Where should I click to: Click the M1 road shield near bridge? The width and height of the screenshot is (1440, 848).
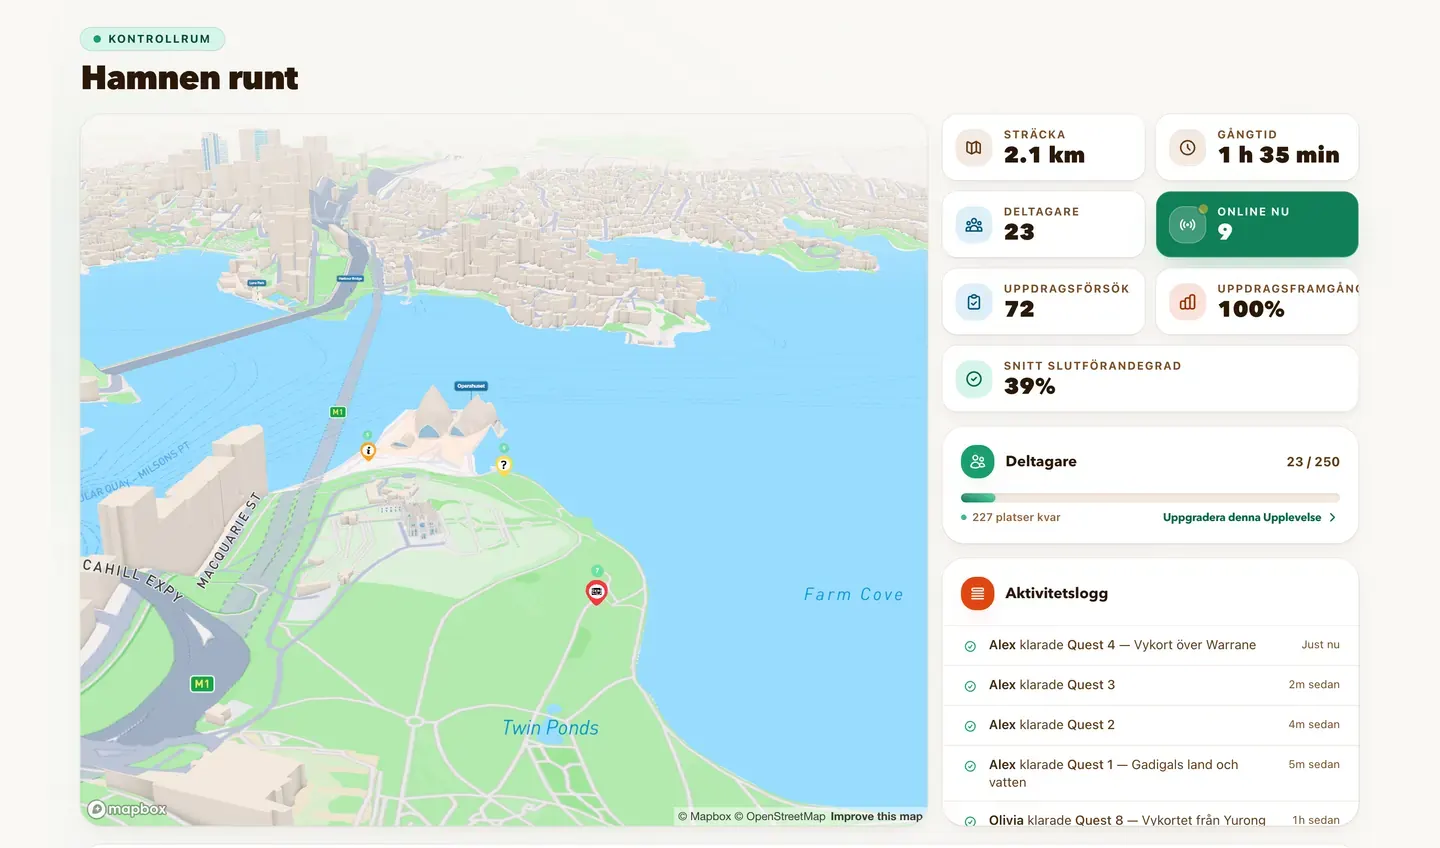(x=338, y=412)
